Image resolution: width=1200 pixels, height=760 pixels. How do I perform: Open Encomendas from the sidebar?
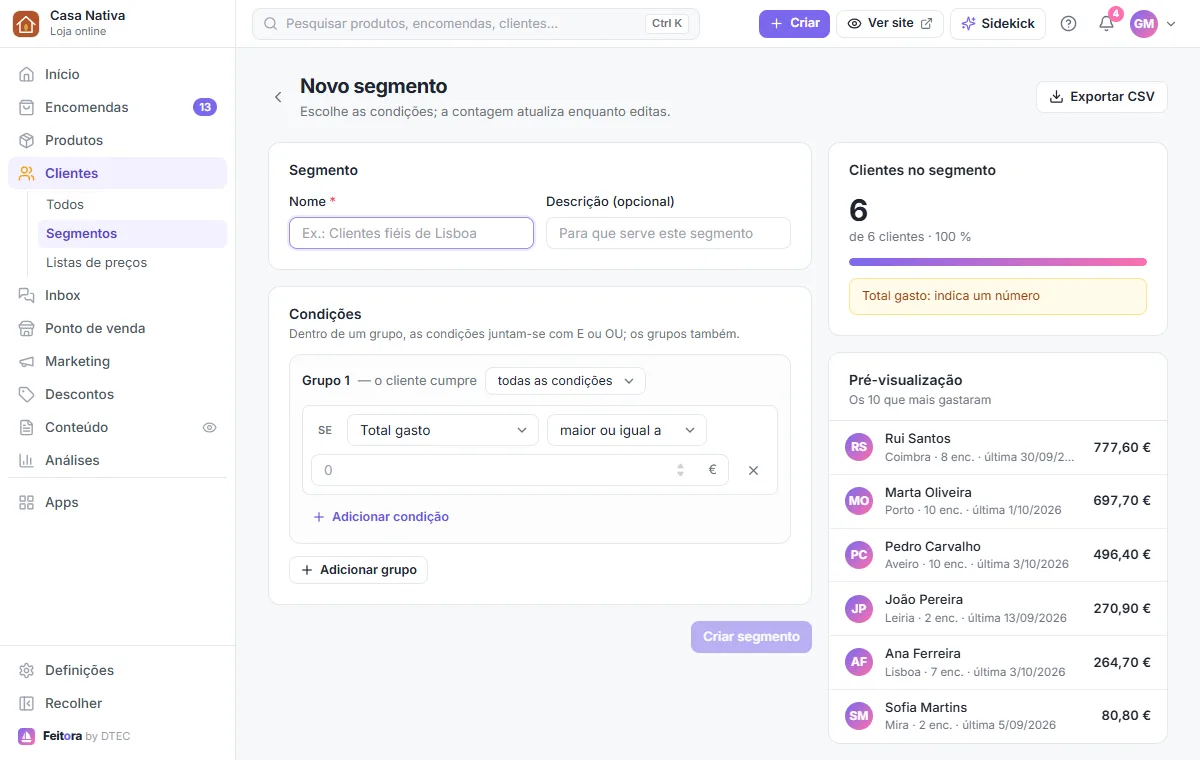click(x=117, y=107)
